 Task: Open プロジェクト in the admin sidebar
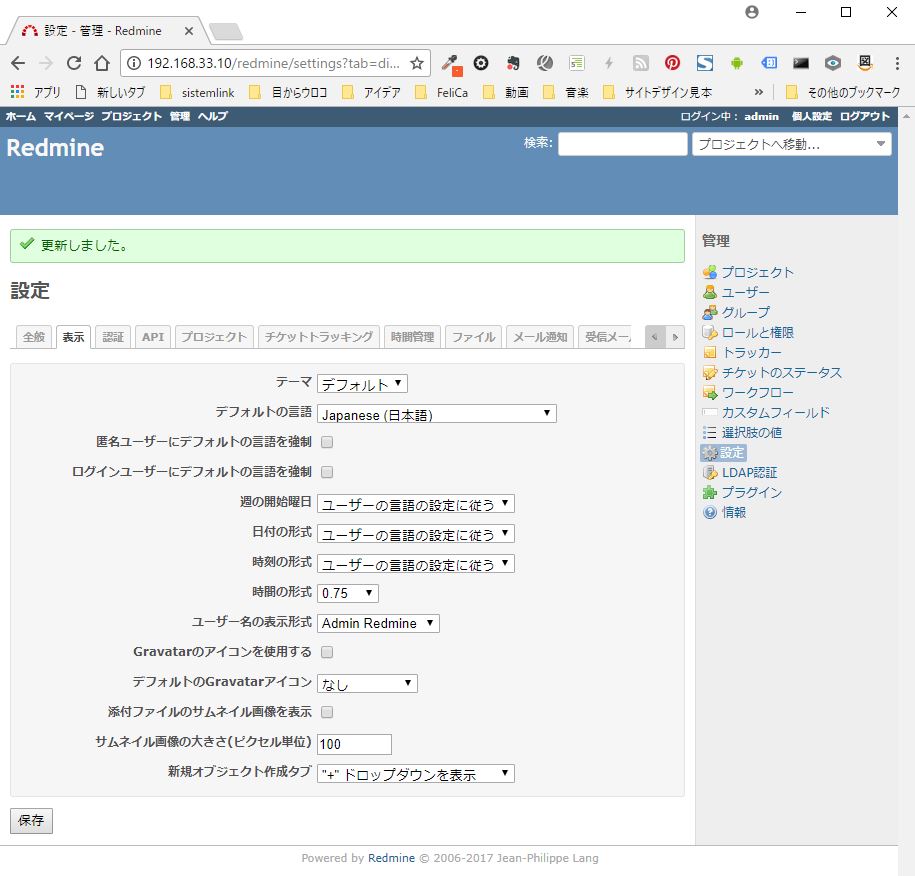(x=757, y=272)
